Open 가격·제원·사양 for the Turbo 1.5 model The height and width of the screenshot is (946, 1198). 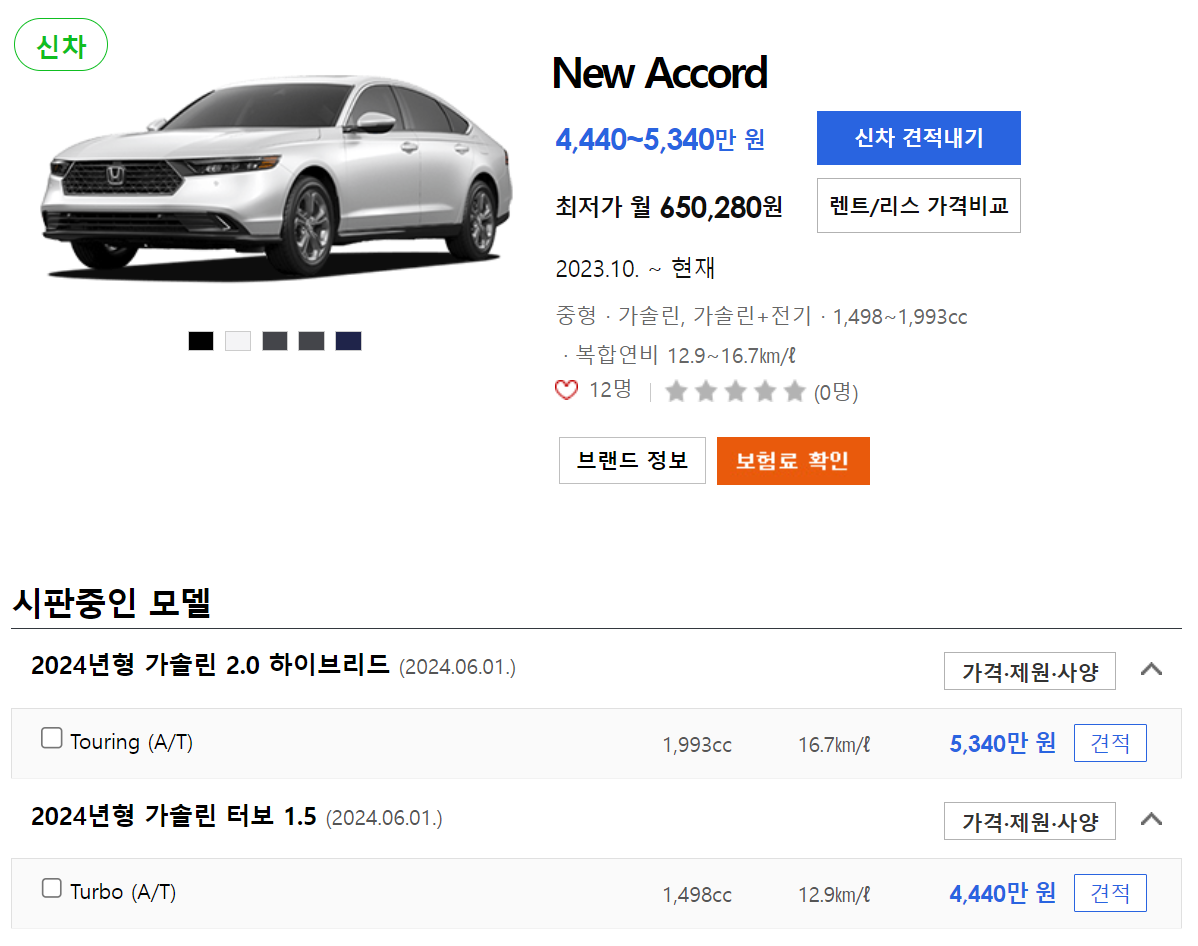point(1029,821)
